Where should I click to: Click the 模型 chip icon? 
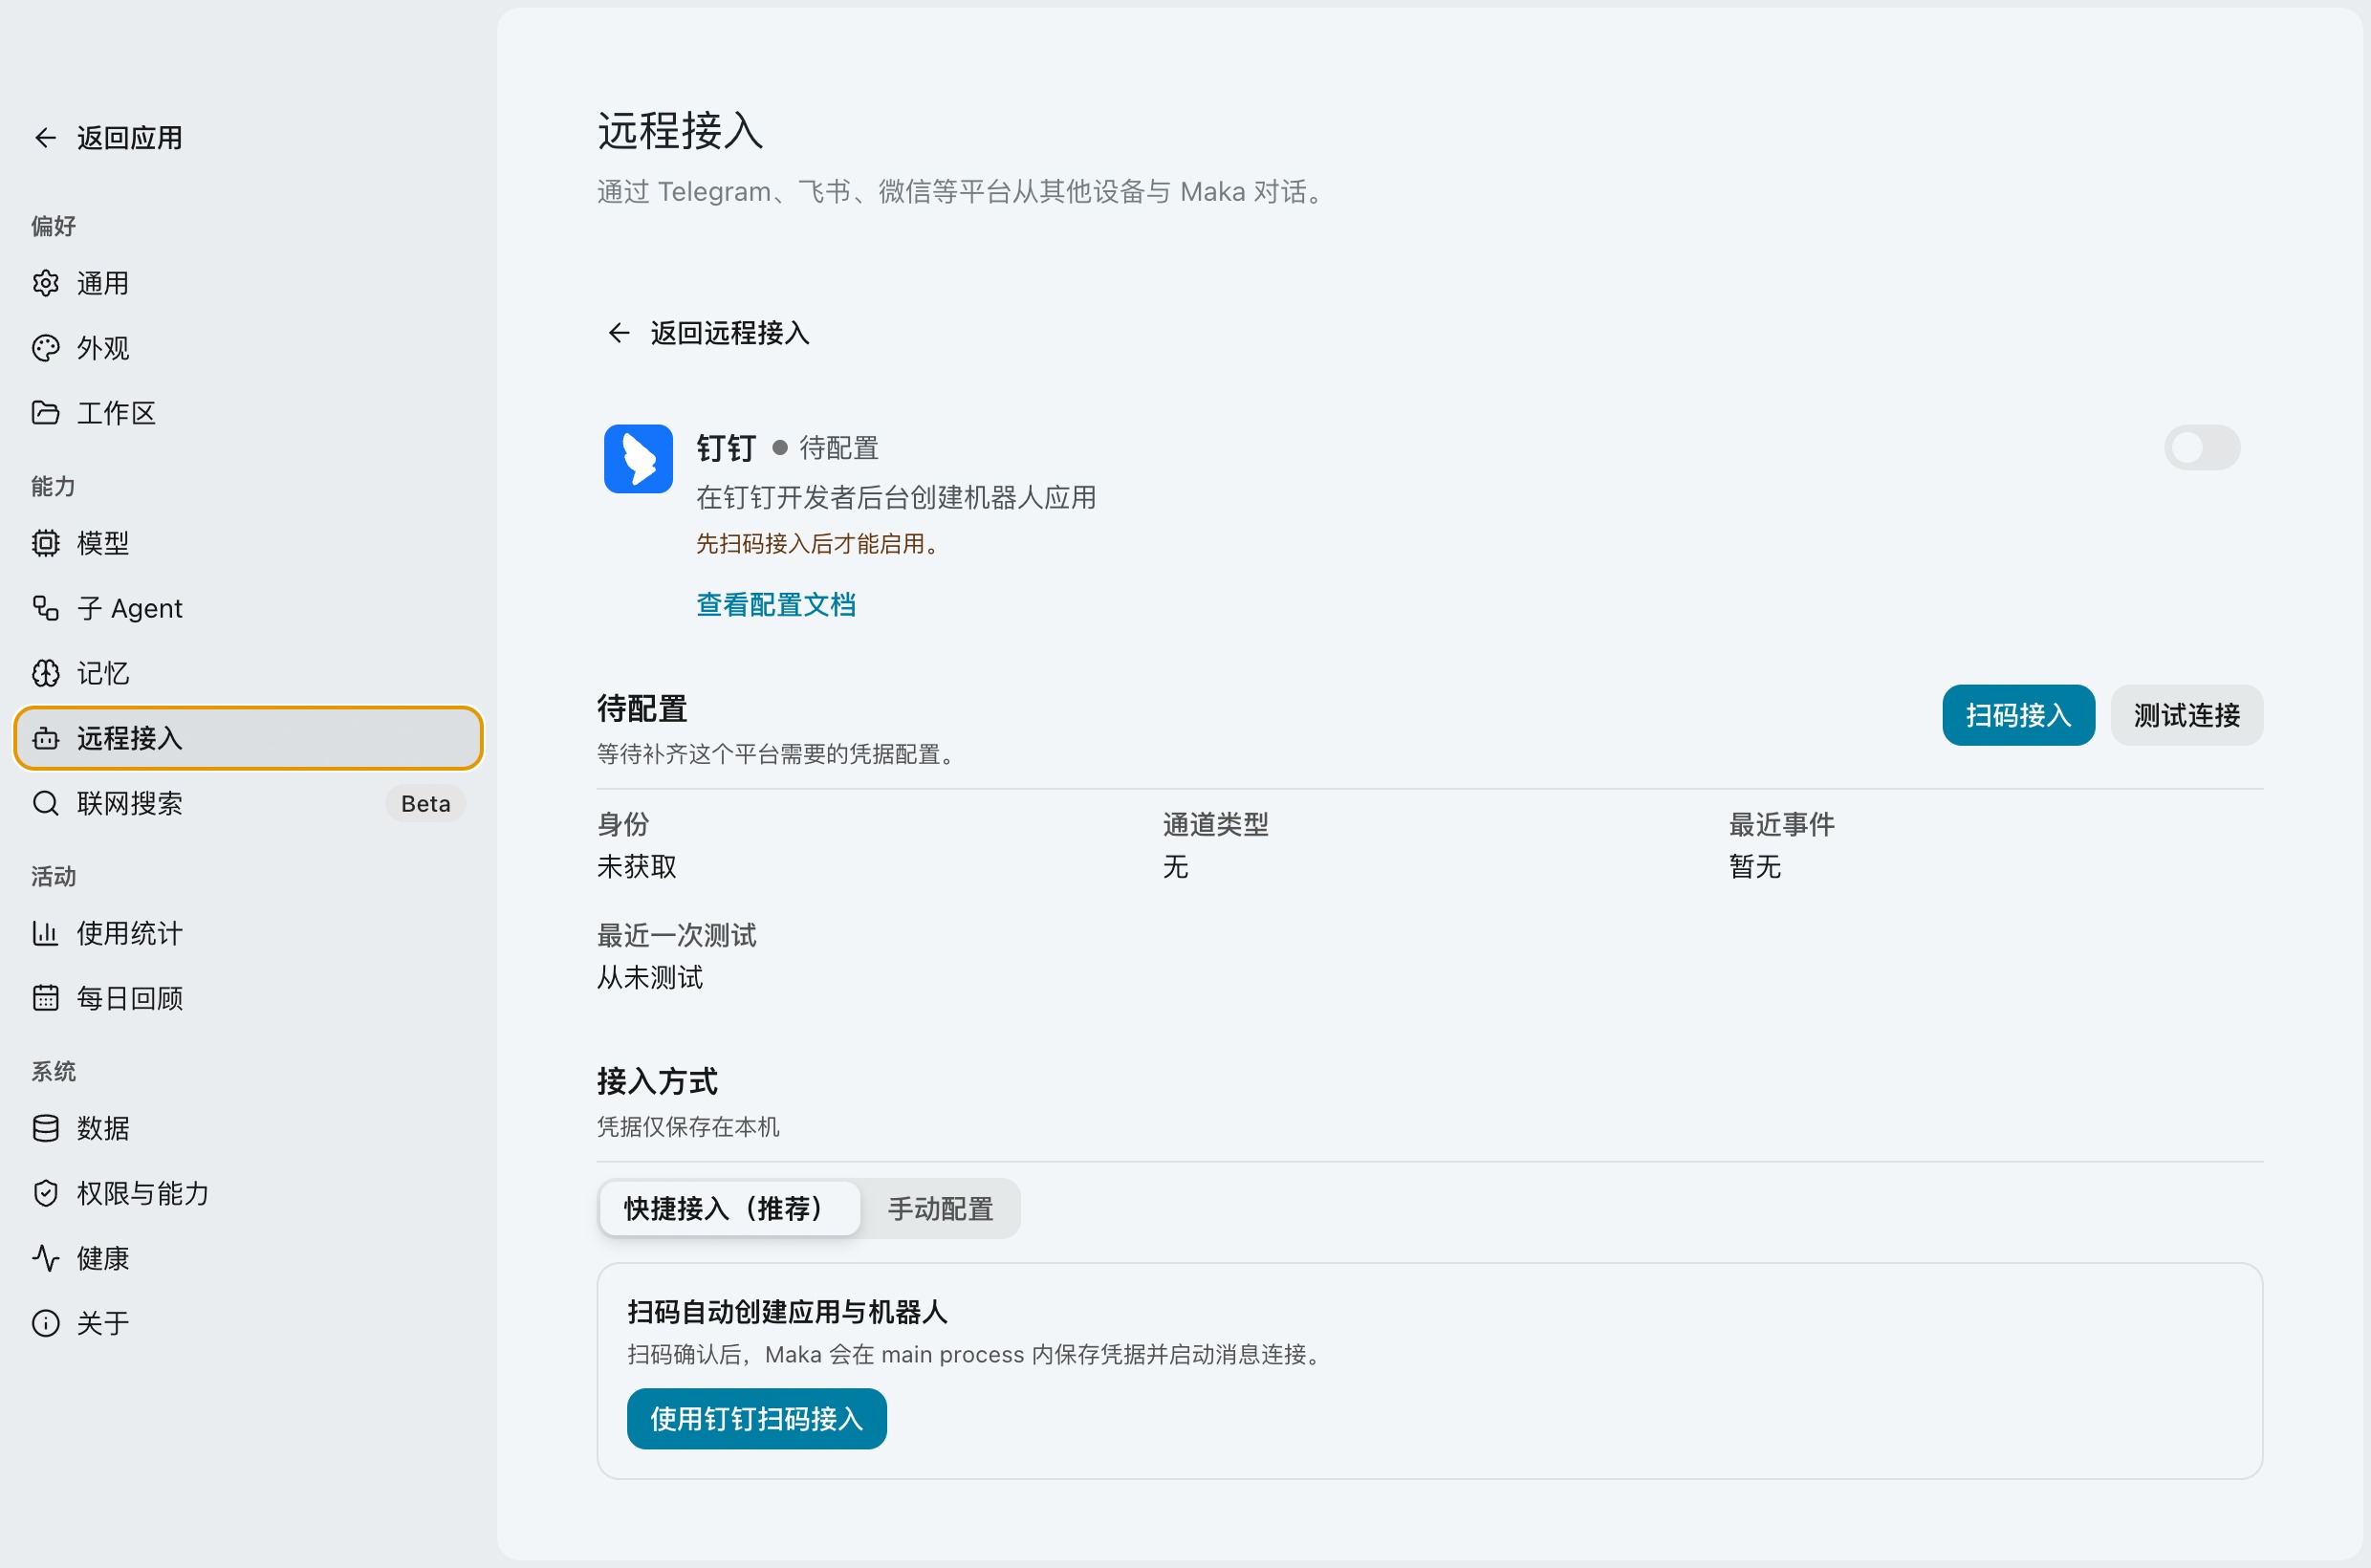tap(45, 543)
